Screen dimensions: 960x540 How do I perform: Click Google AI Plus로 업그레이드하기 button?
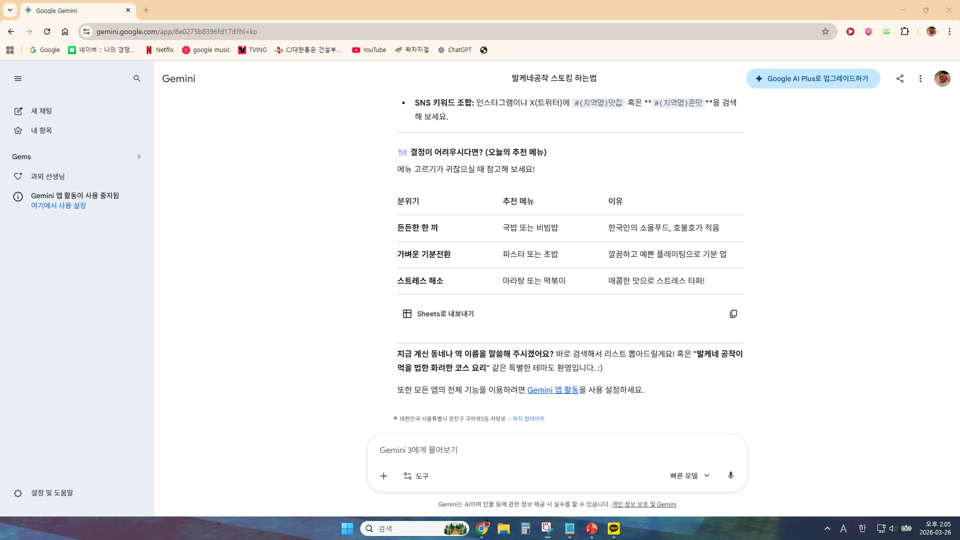(812, 78)
